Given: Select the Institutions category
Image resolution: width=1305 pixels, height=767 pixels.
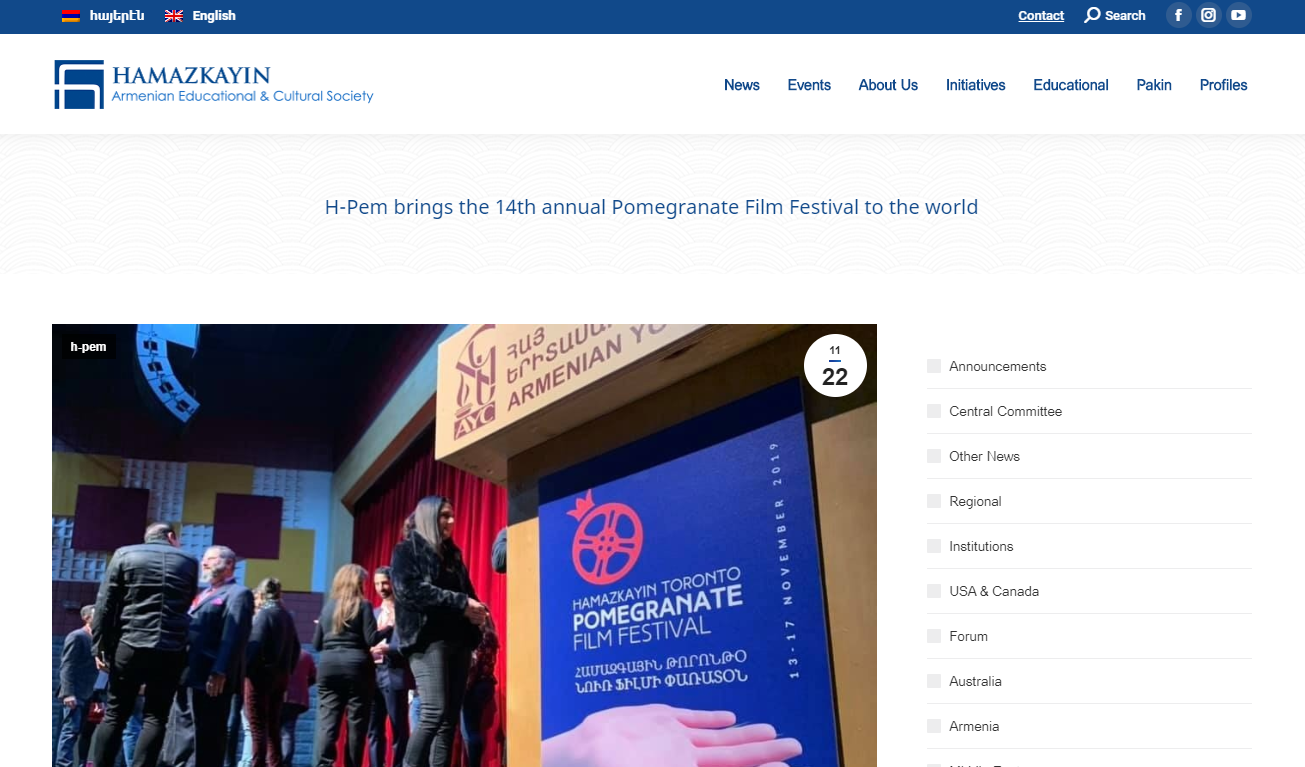Looking at the screenshot, I should (981, 546).
